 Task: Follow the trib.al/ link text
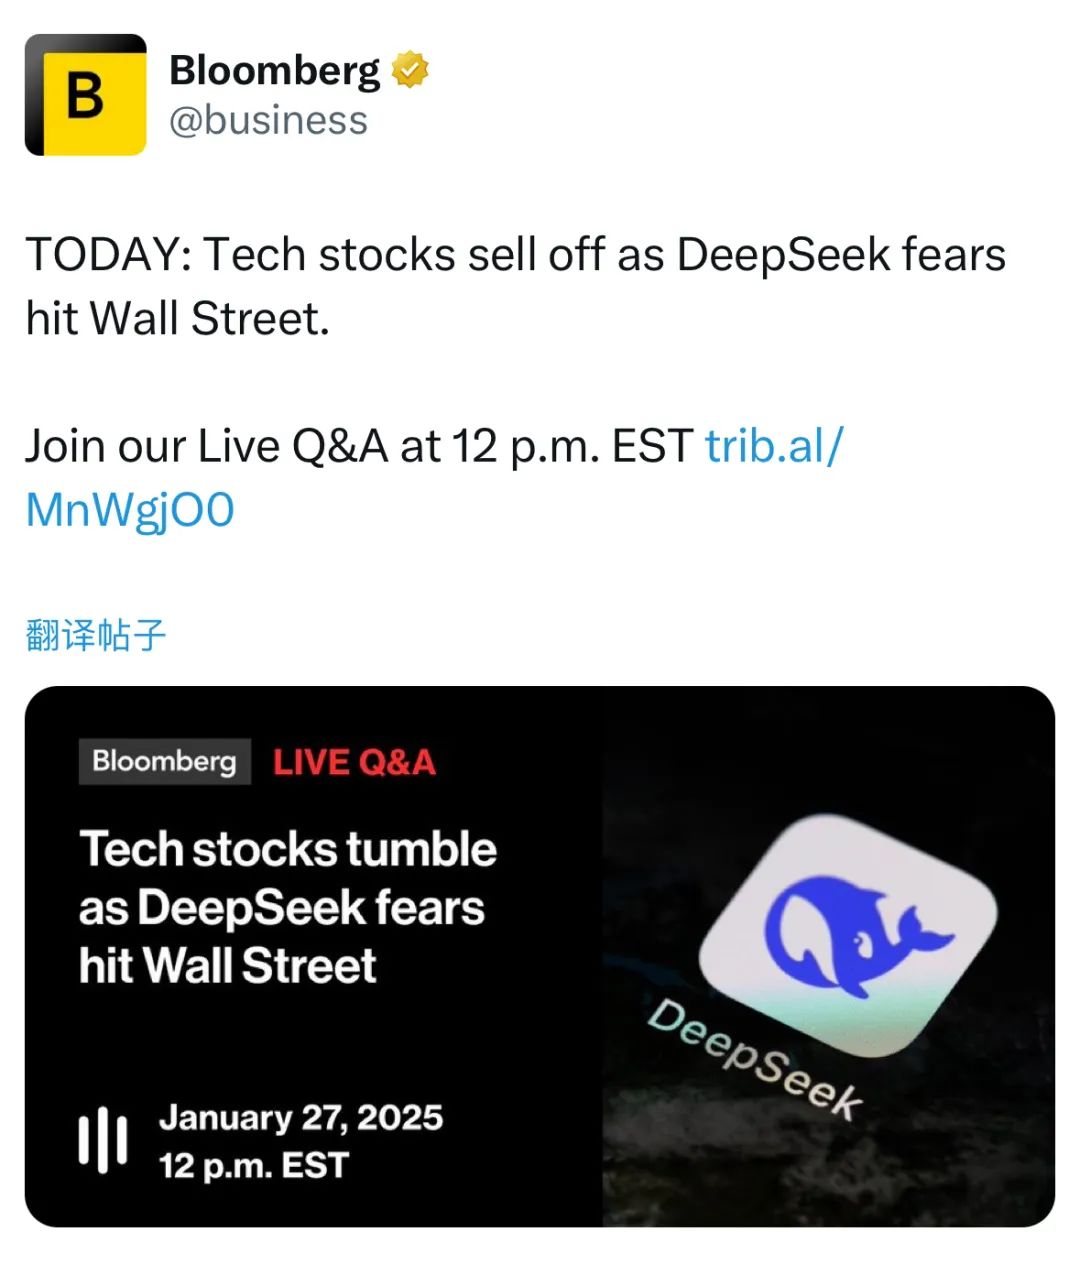pos(774,446)
